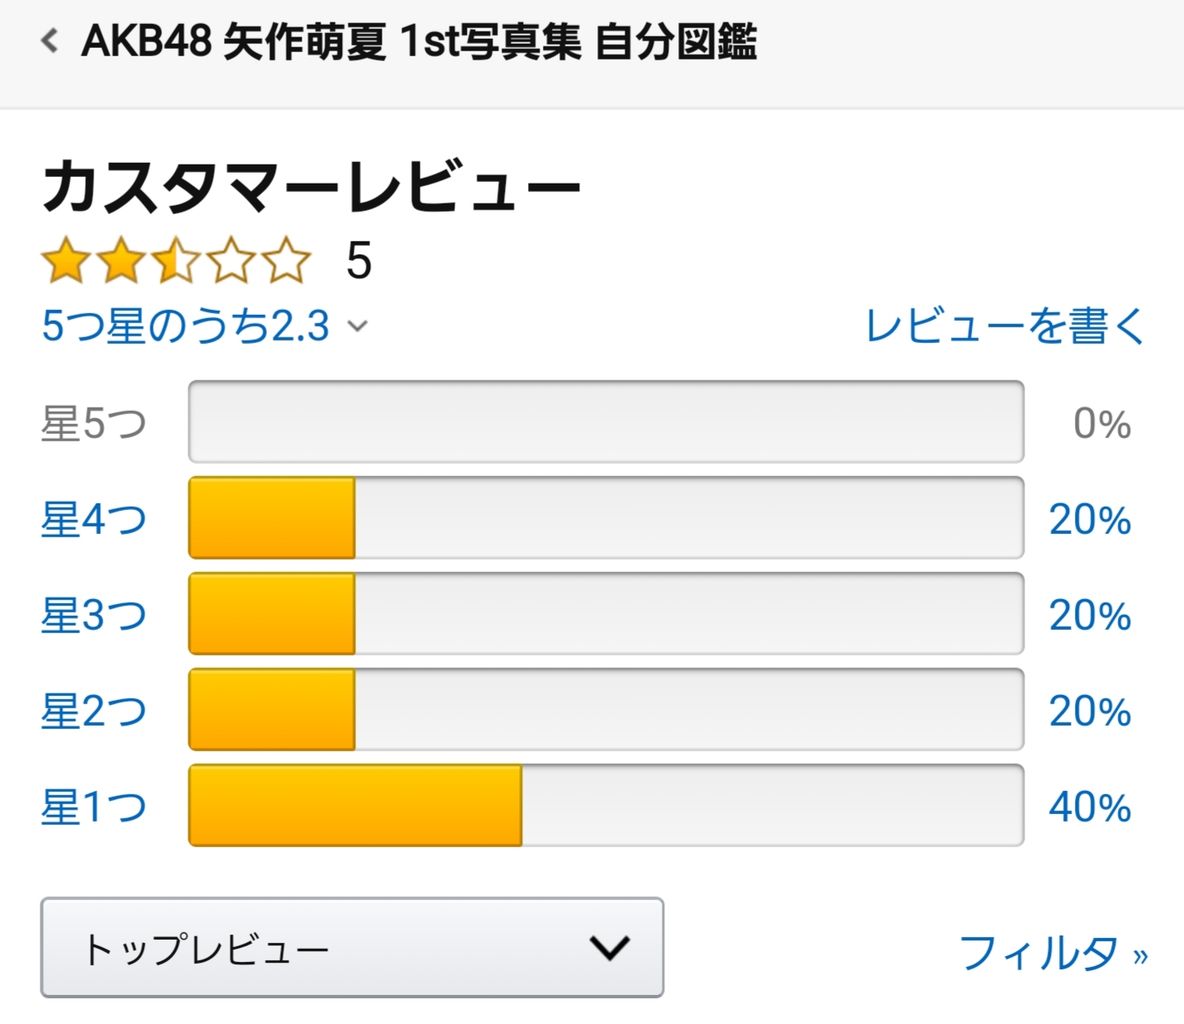The image size is (1184, 1024).
Task: Open the トップレビュー sort dropdown
Action: [x=352, y=948]
